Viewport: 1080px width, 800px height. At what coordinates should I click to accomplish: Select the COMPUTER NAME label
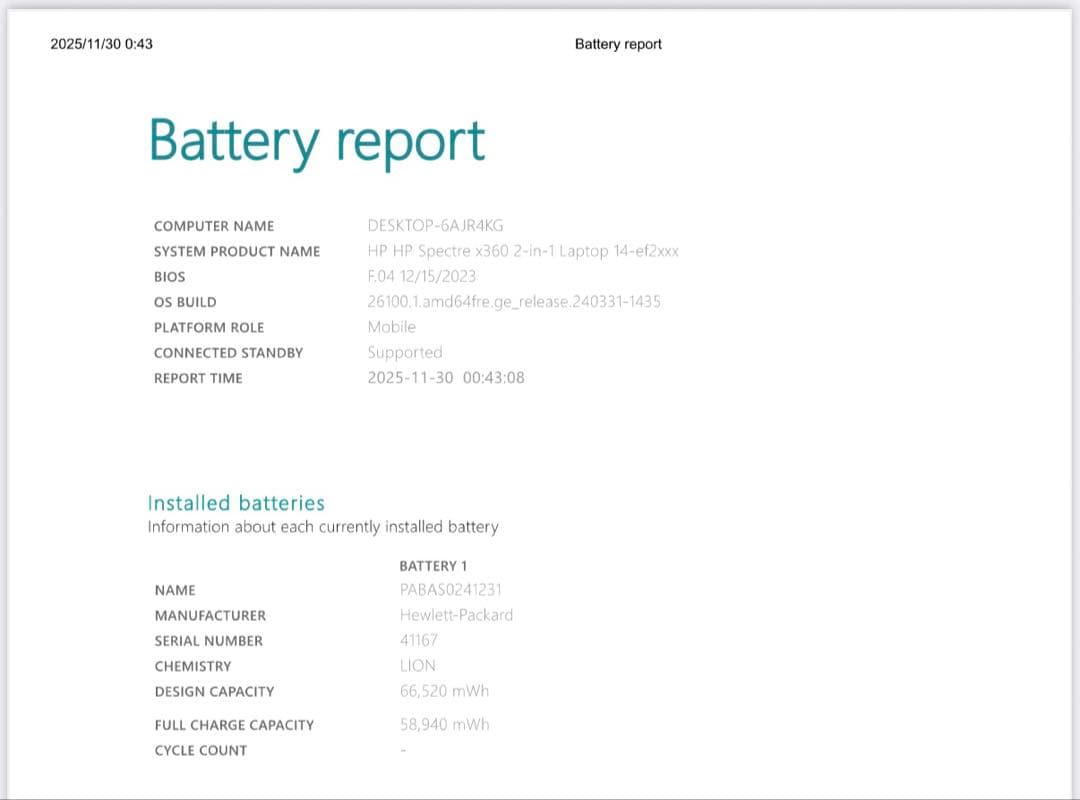click(213, 226)
